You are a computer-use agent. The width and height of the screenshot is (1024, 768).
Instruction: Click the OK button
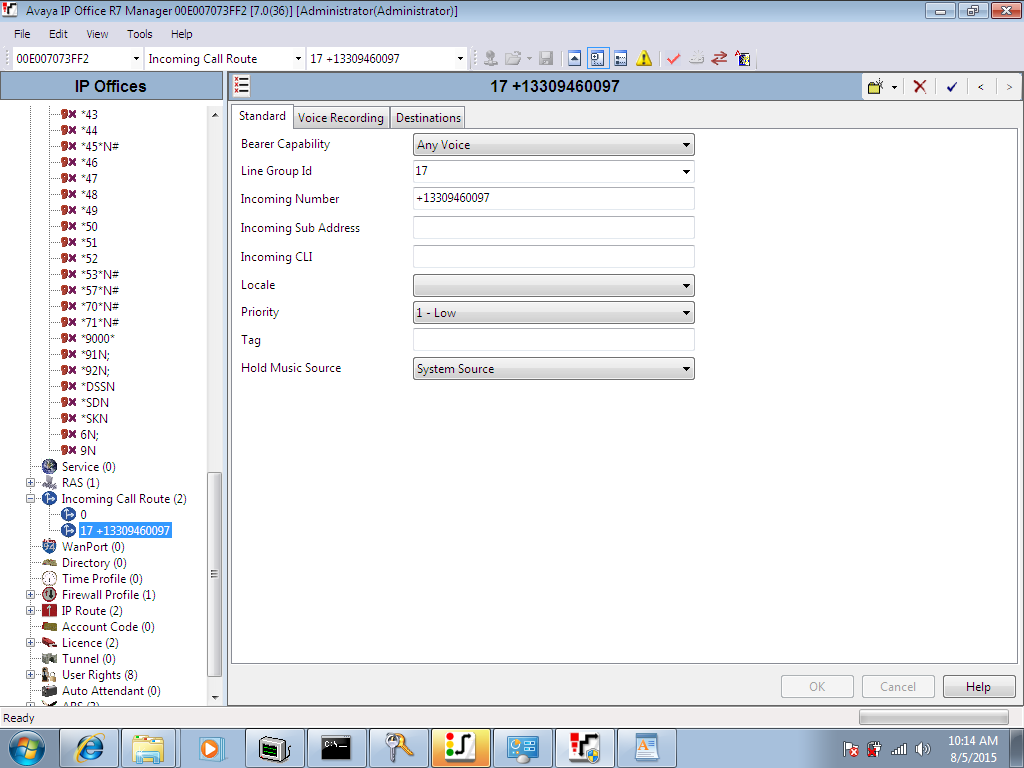[816, 686]
